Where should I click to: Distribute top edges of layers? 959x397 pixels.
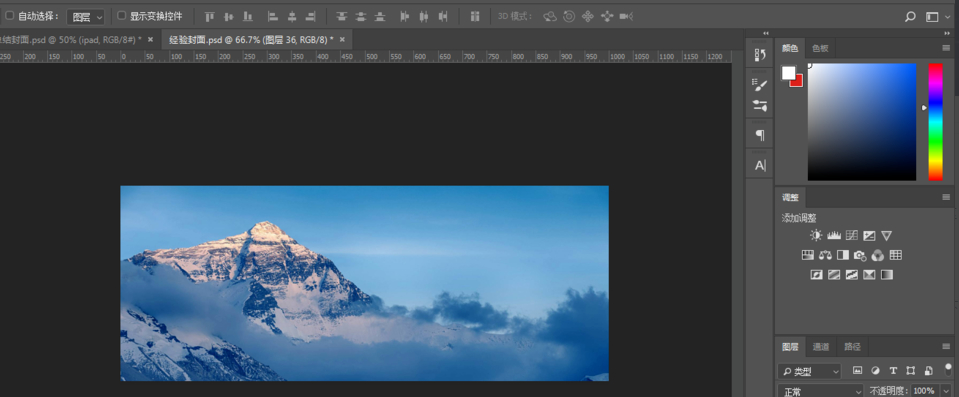click(341, 17)
